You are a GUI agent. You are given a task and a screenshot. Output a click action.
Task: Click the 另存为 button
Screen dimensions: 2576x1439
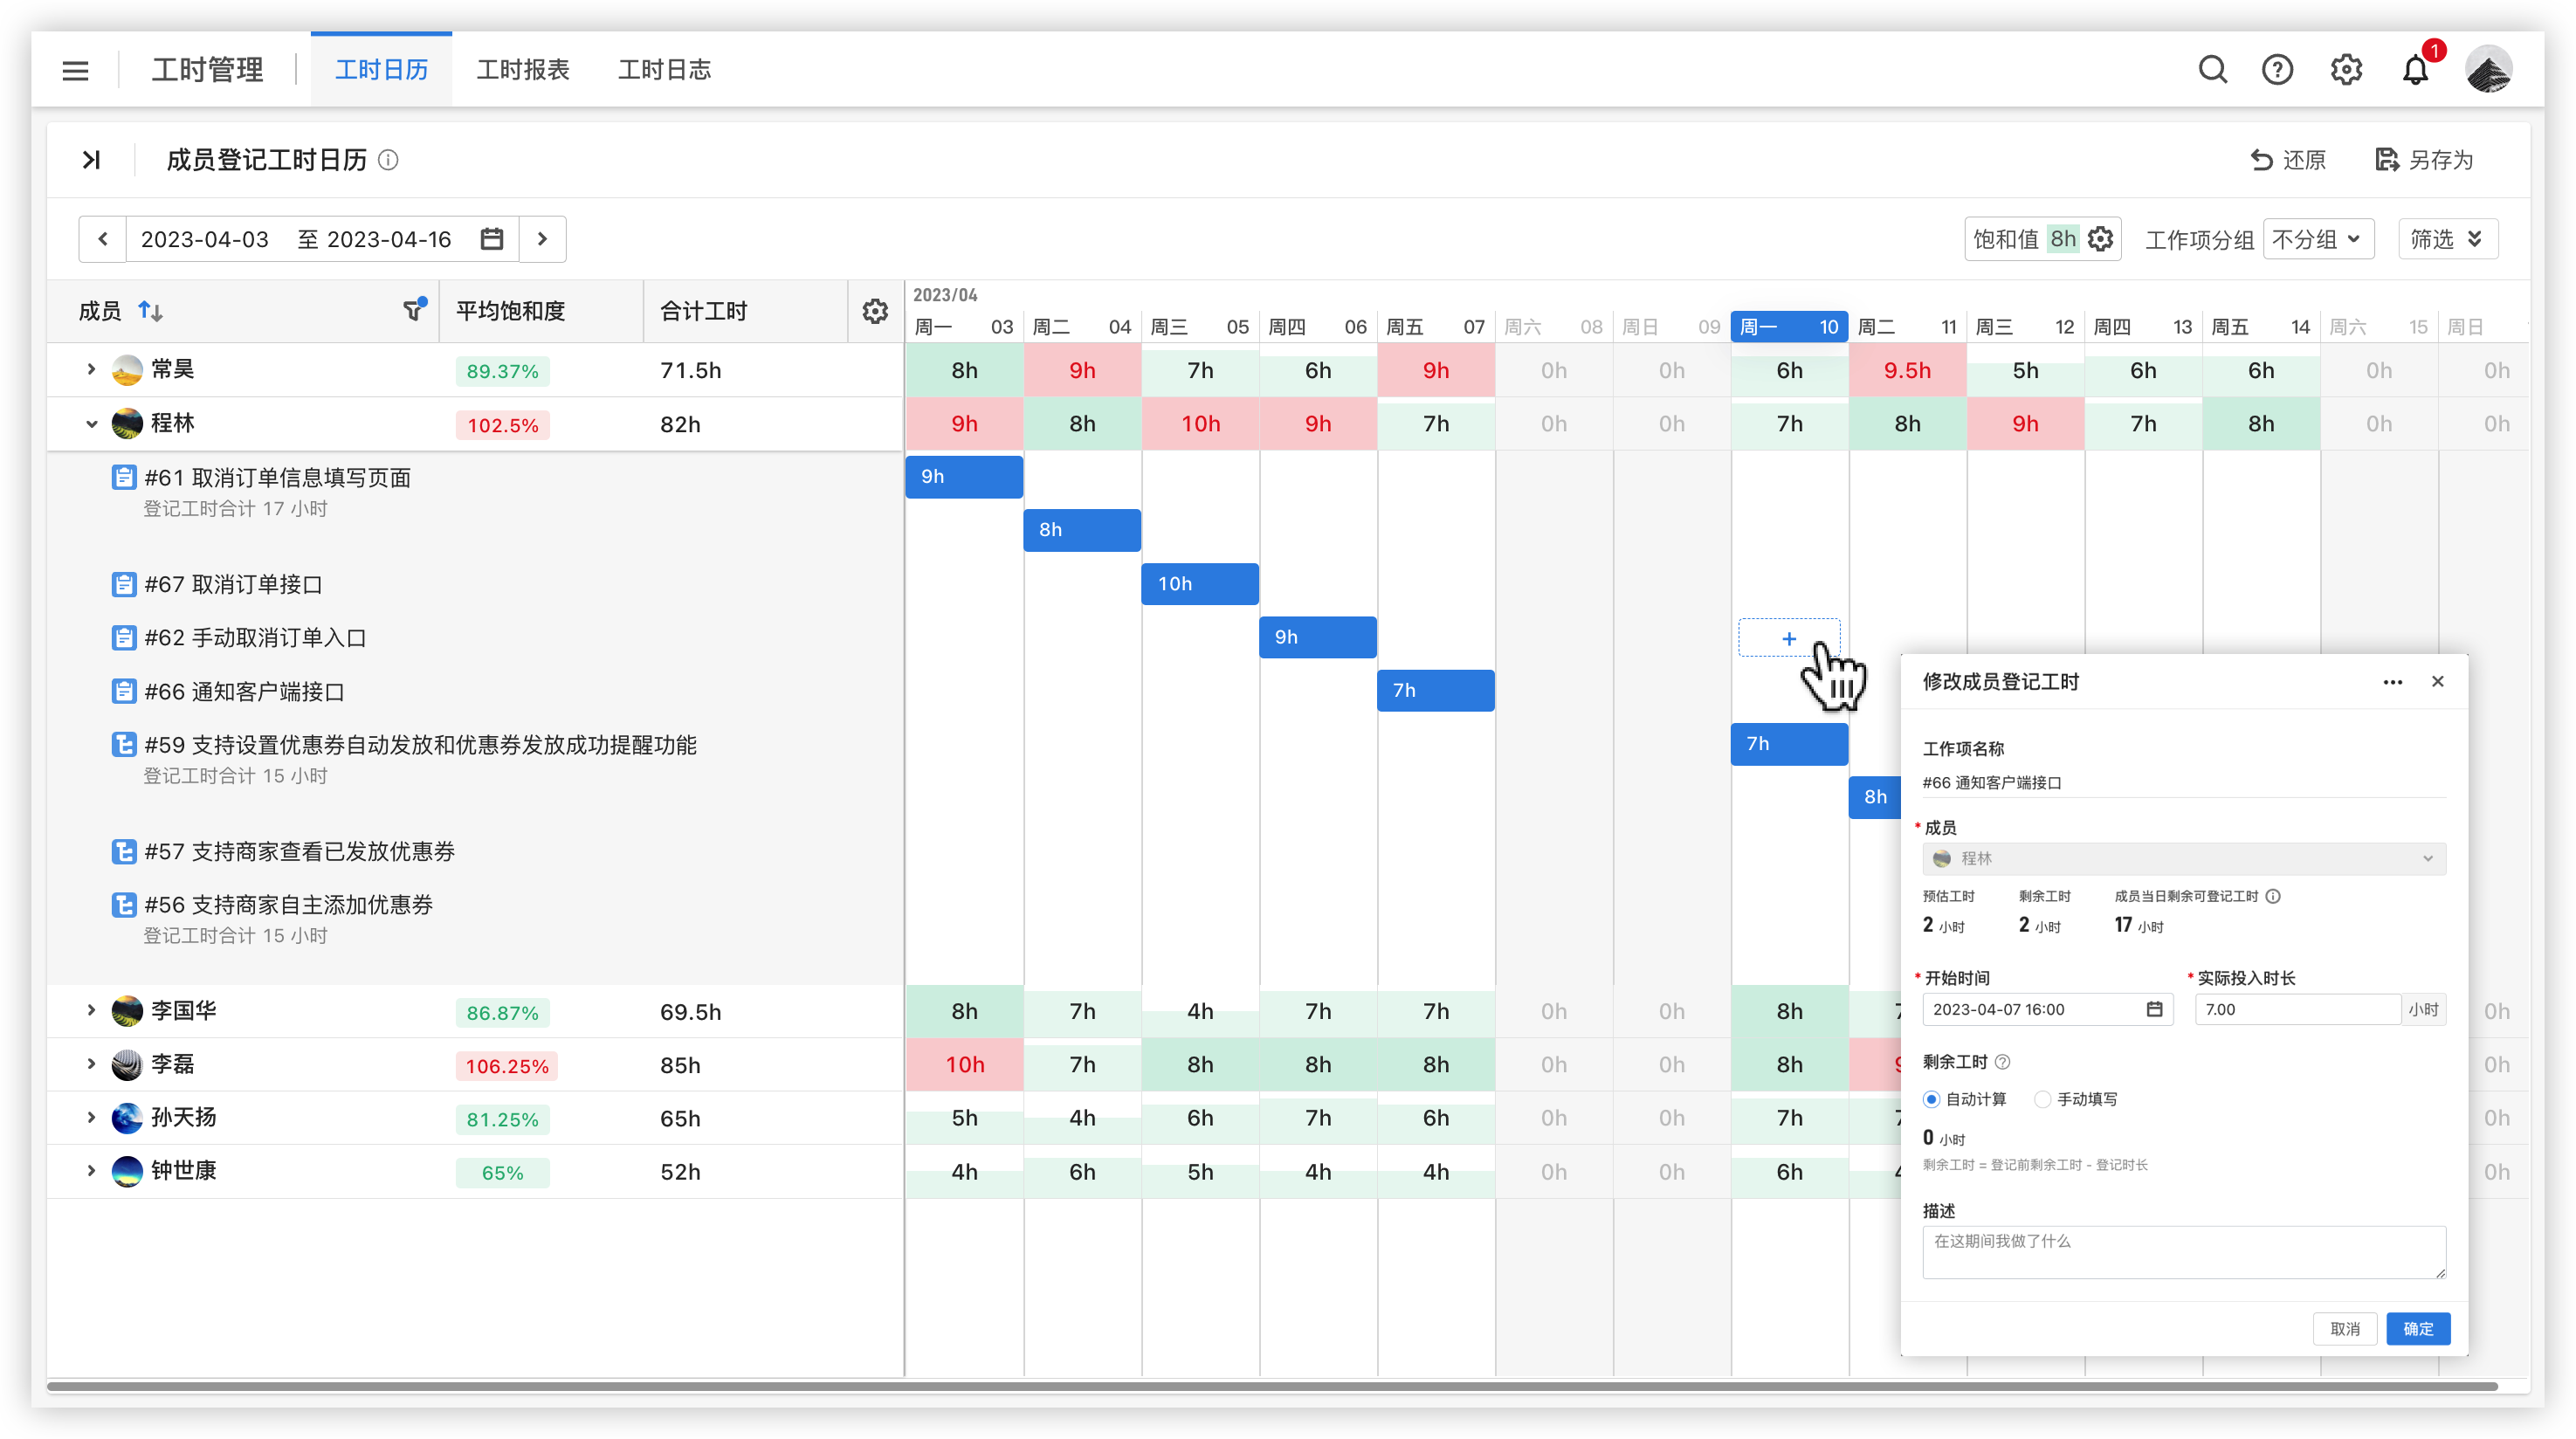(x=2424, y=160)
